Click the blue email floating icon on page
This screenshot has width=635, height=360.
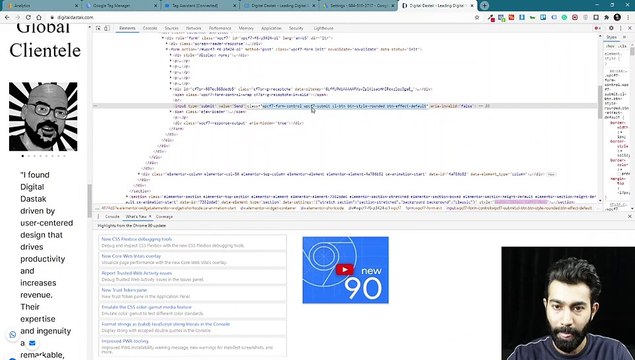[32, 343]
